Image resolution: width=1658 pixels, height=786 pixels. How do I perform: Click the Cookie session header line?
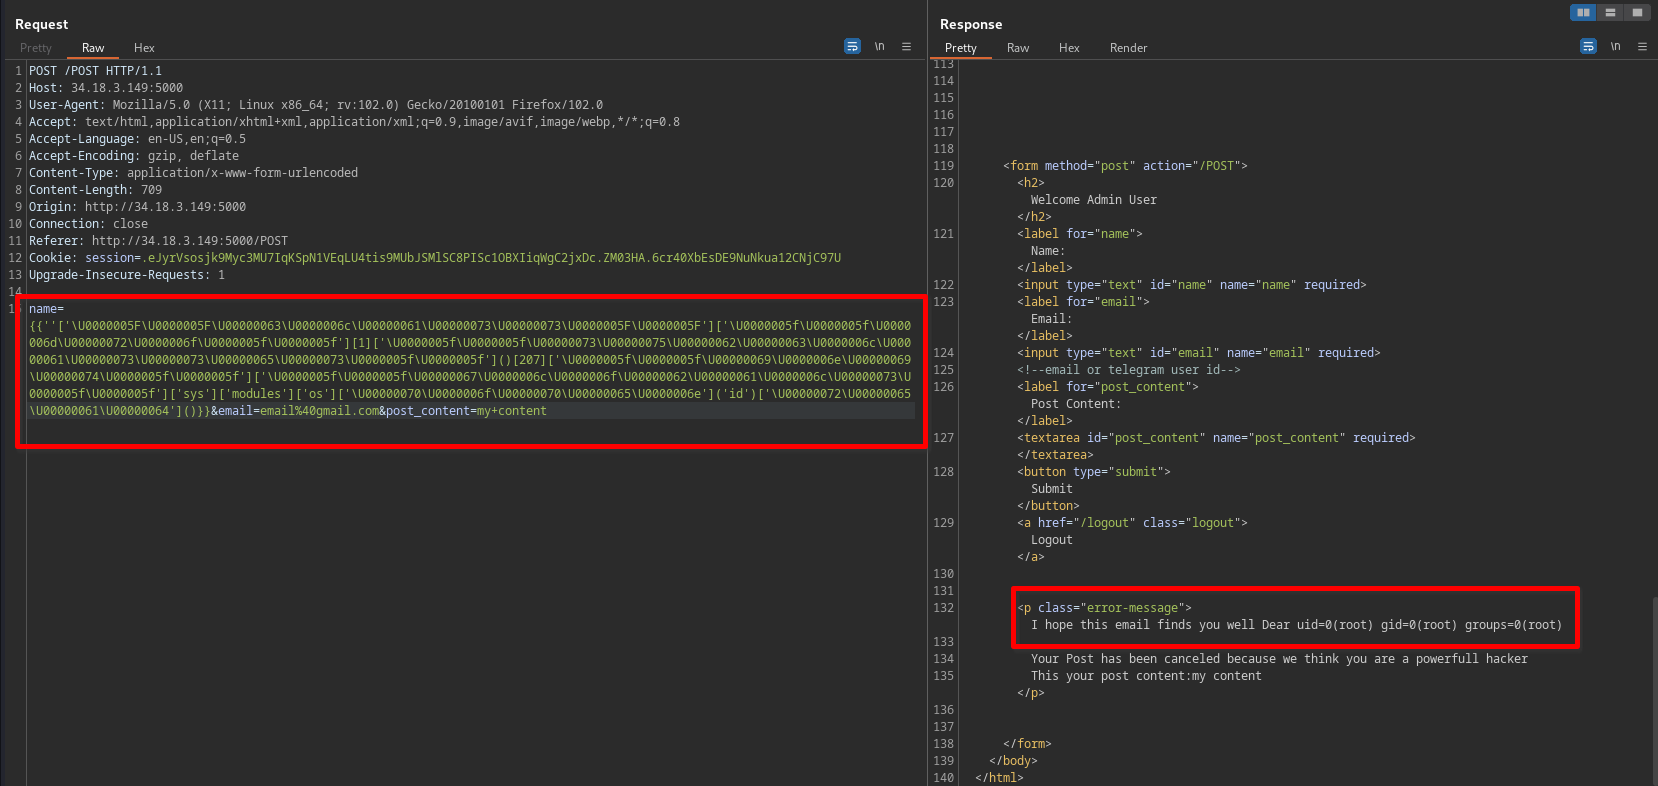(435, 258)
